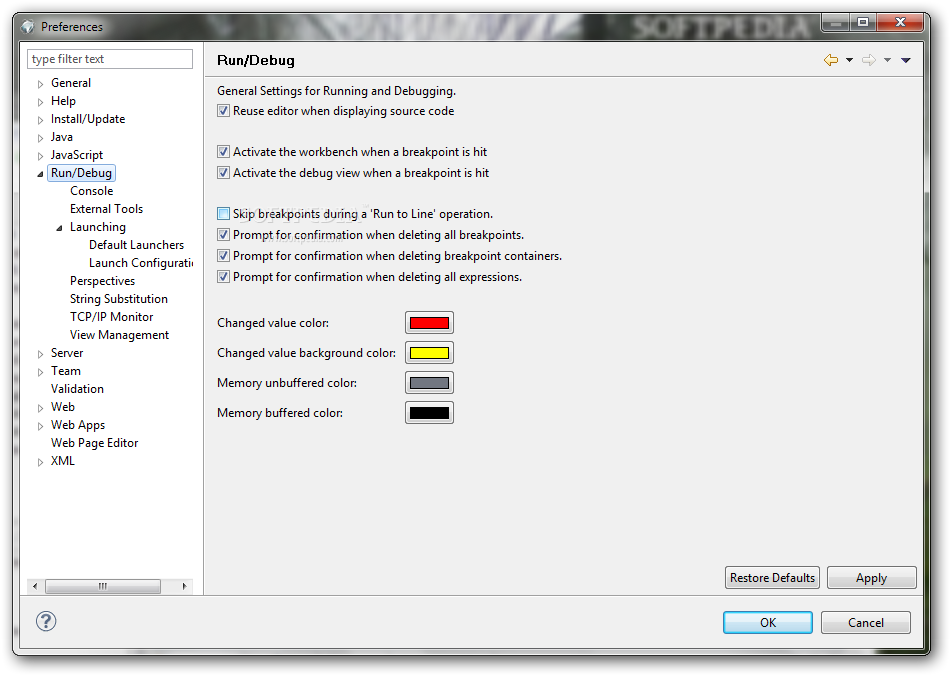The width and height of the screenshot is (951, 676).
Task: Collapse the Run/Debug tree node
Action: point(40,174)
